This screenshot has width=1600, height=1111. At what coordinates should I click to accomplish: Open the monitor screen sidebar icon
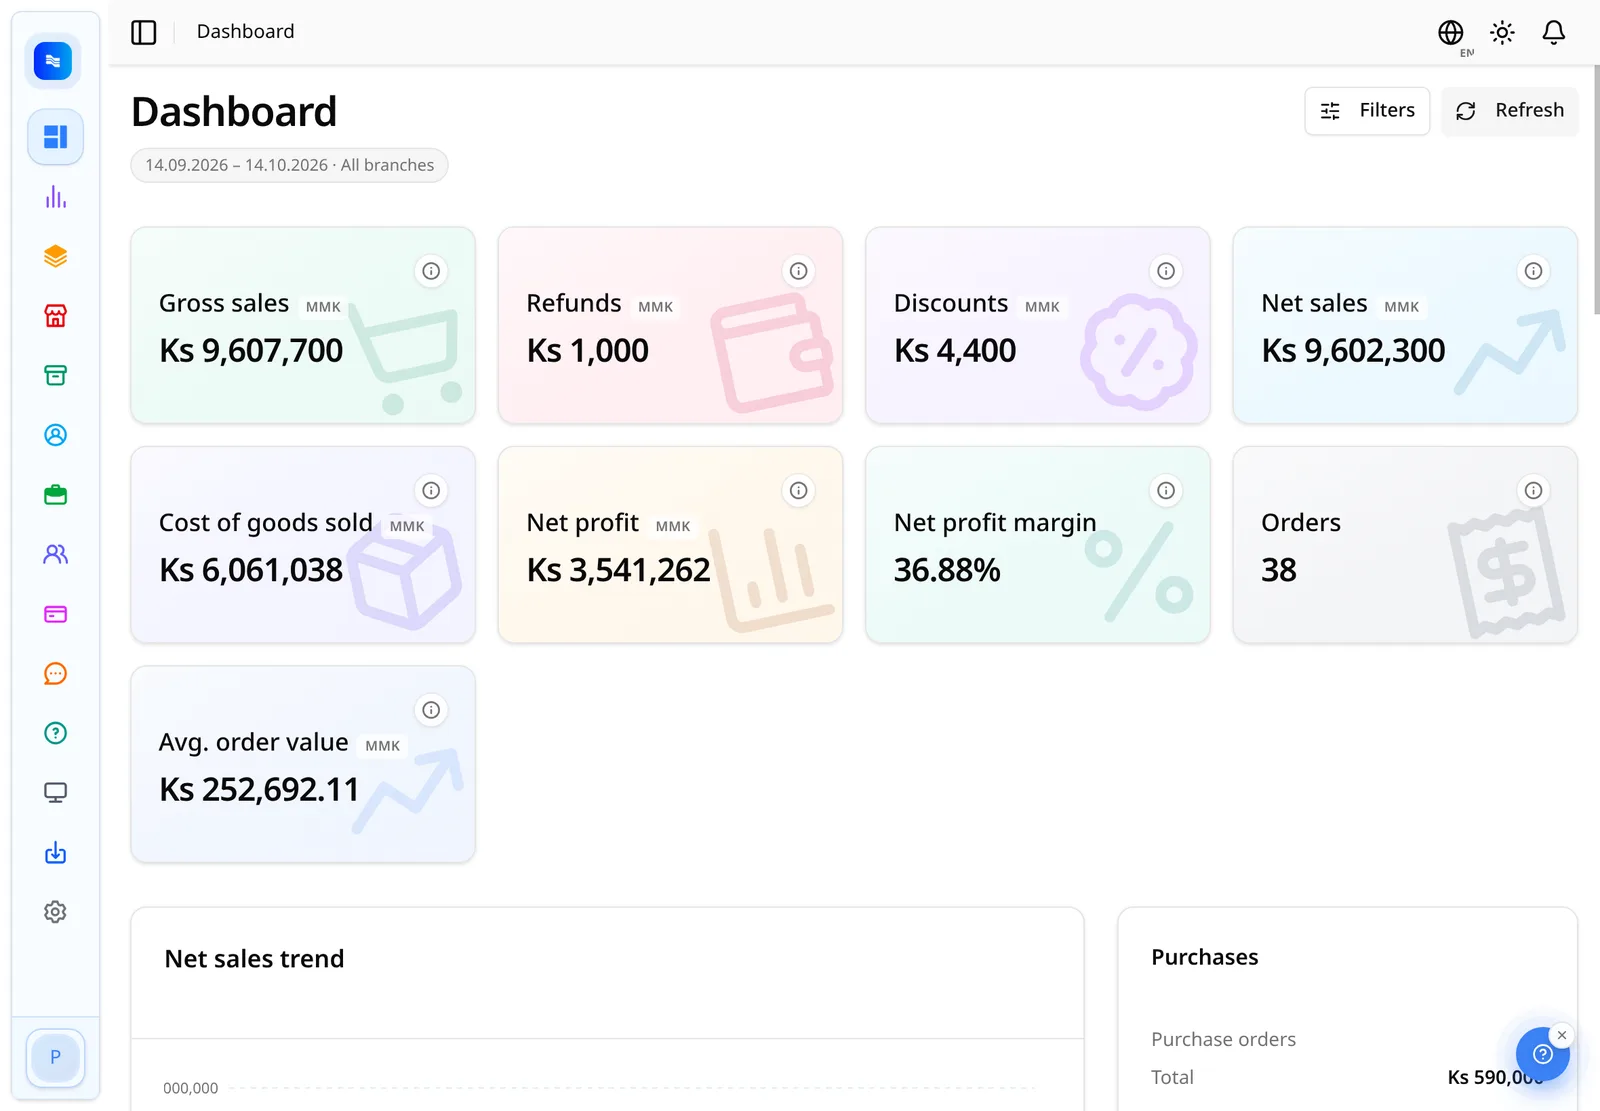55,792
